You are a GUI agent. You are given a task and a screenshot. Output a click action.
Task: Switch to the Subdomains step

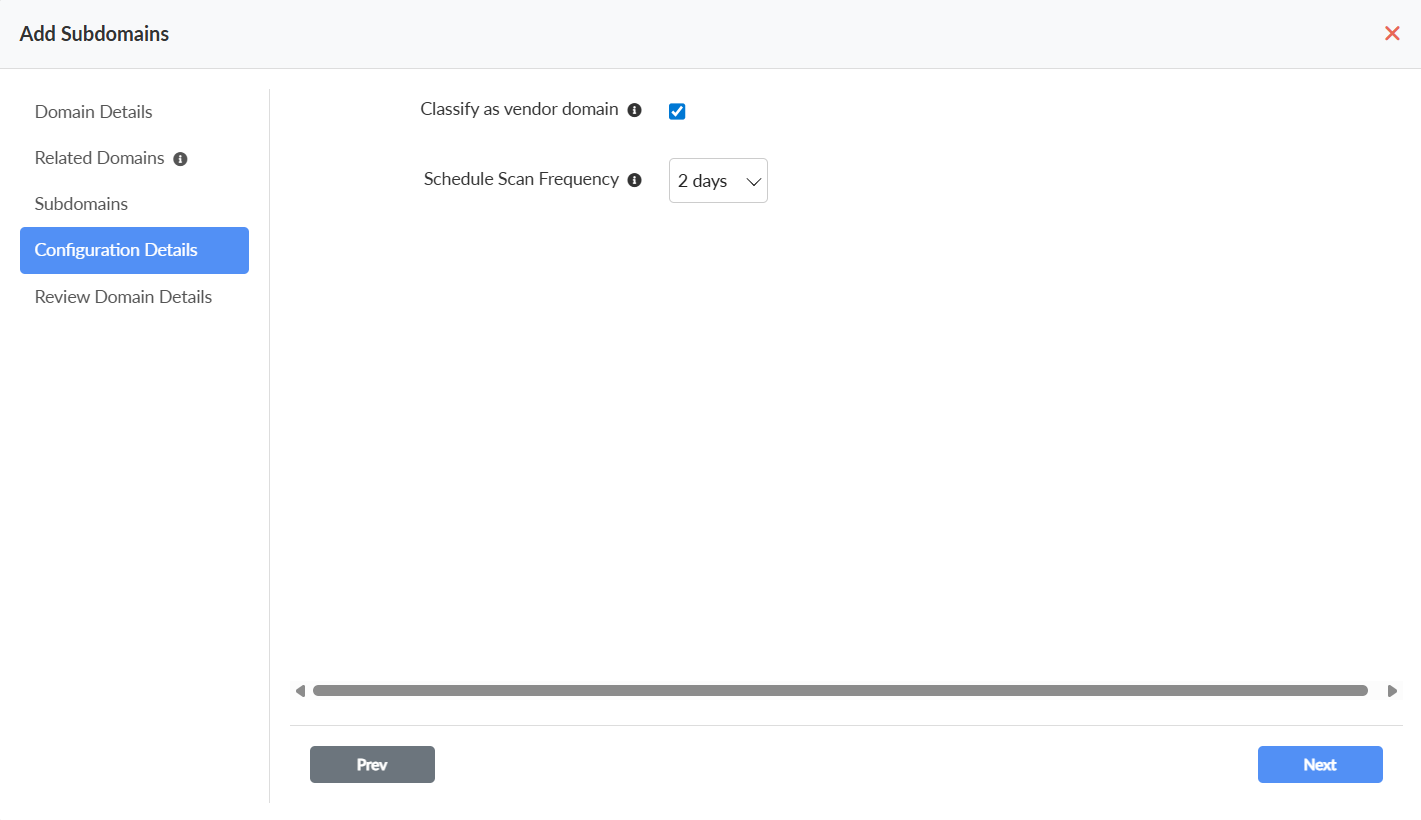81,204
